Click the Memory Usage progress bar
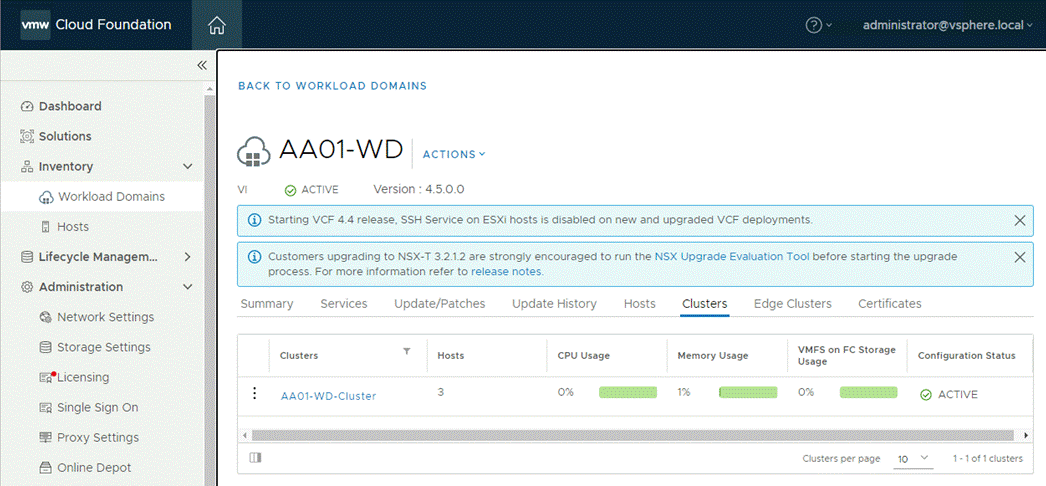Viewport: 1046px width, 486px height. (x=748, y=392)
